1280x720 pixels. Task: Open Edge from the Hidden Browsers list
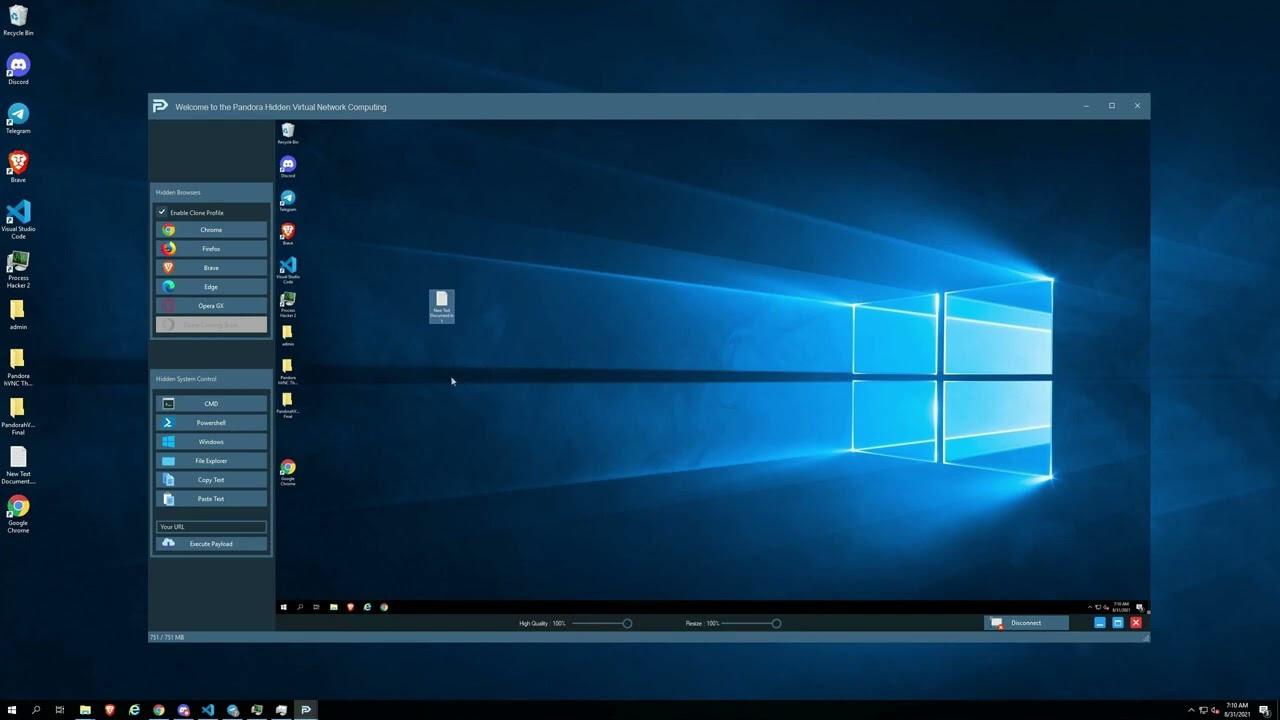tap(211, 287)
